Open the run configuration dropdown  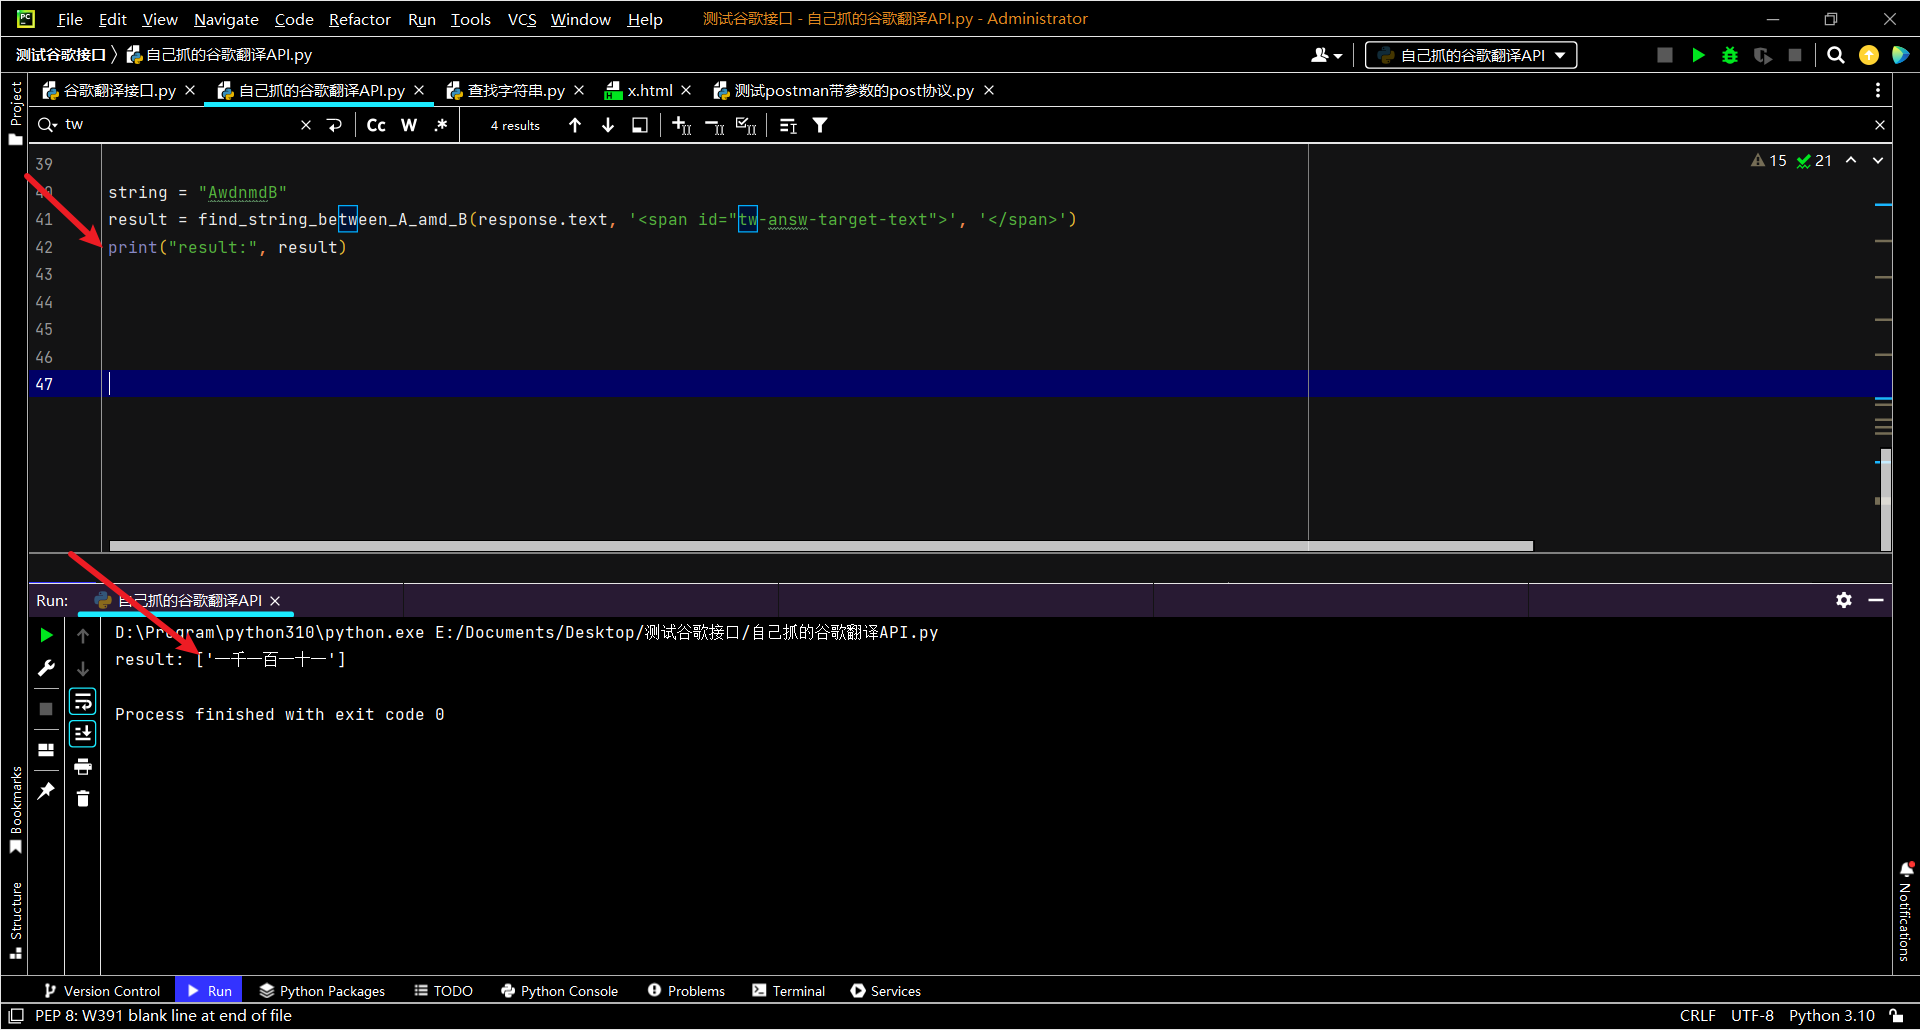1471,56
